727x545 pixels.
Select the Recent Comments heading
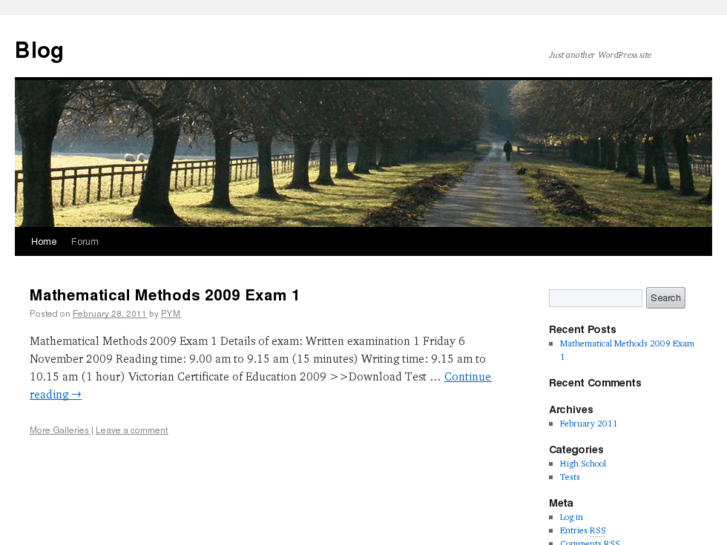pyautogui.click(x=595, y=383)
